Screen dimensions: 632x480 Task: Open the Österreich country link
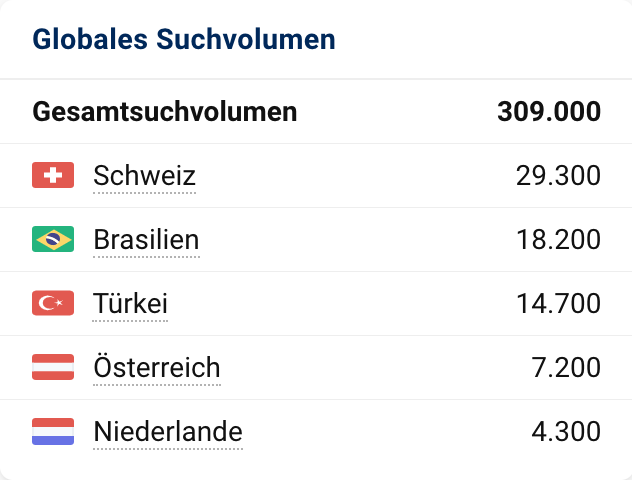pyautogui.click(x=156, y=369)
